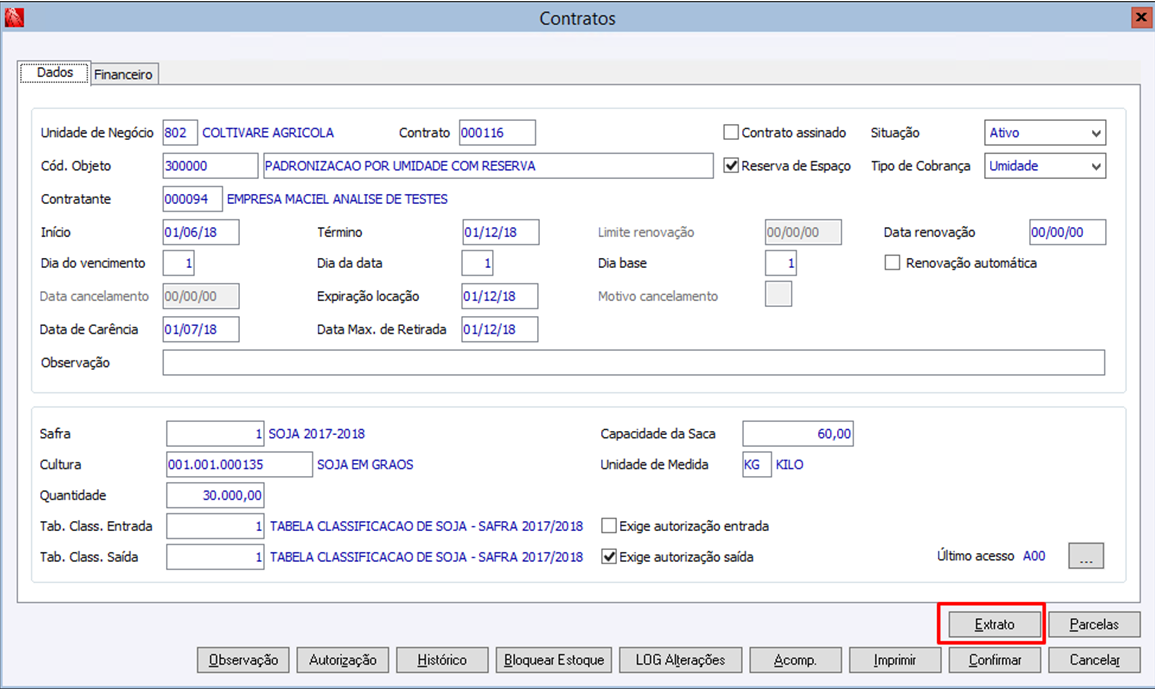Select the Dados tab
Image resolution: width=1155 pixels, height=689 pixels.
[x=55, y=73]
